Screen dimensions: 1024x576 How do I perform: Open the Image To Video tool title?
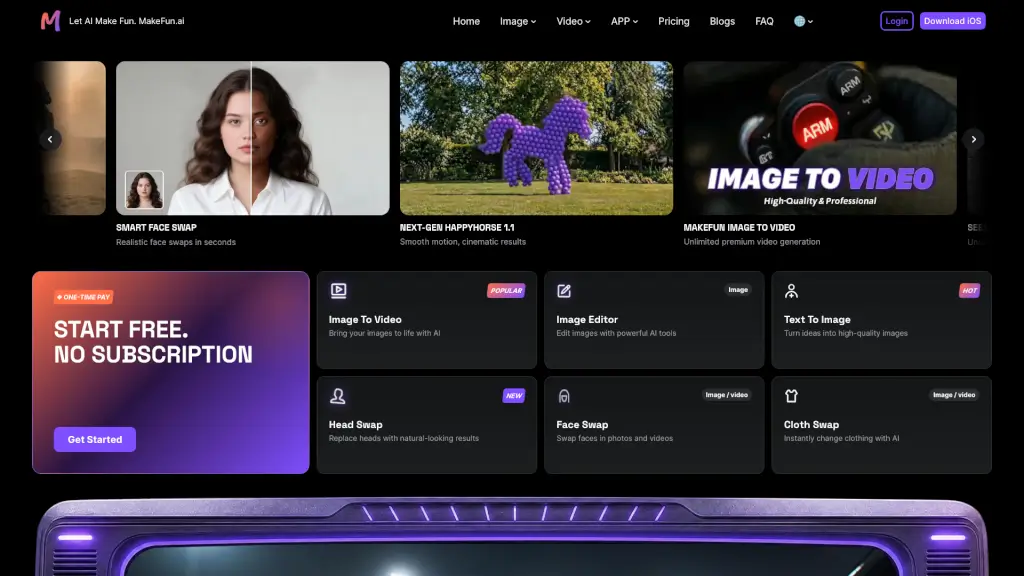pos(365,319)
